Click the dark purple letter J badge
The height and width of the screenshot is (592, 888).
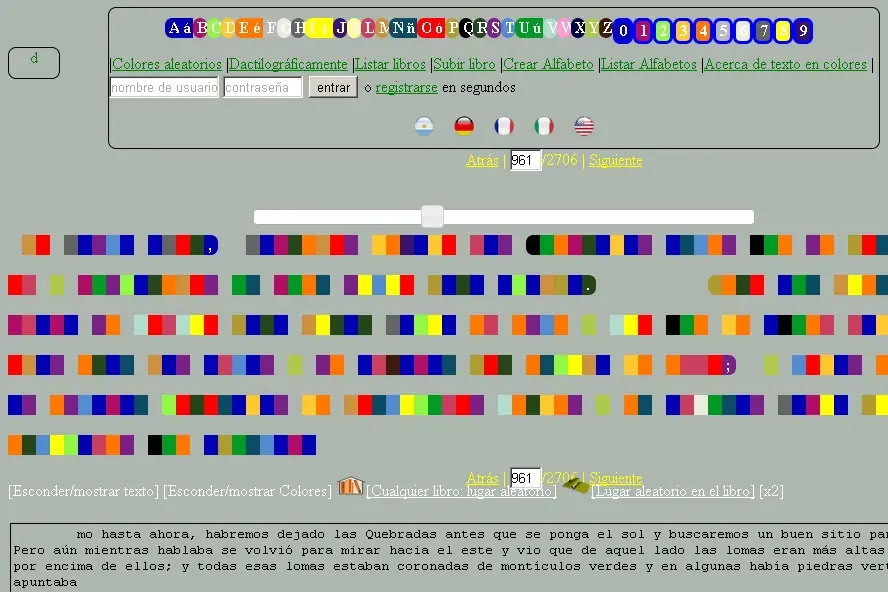[340, 28]
